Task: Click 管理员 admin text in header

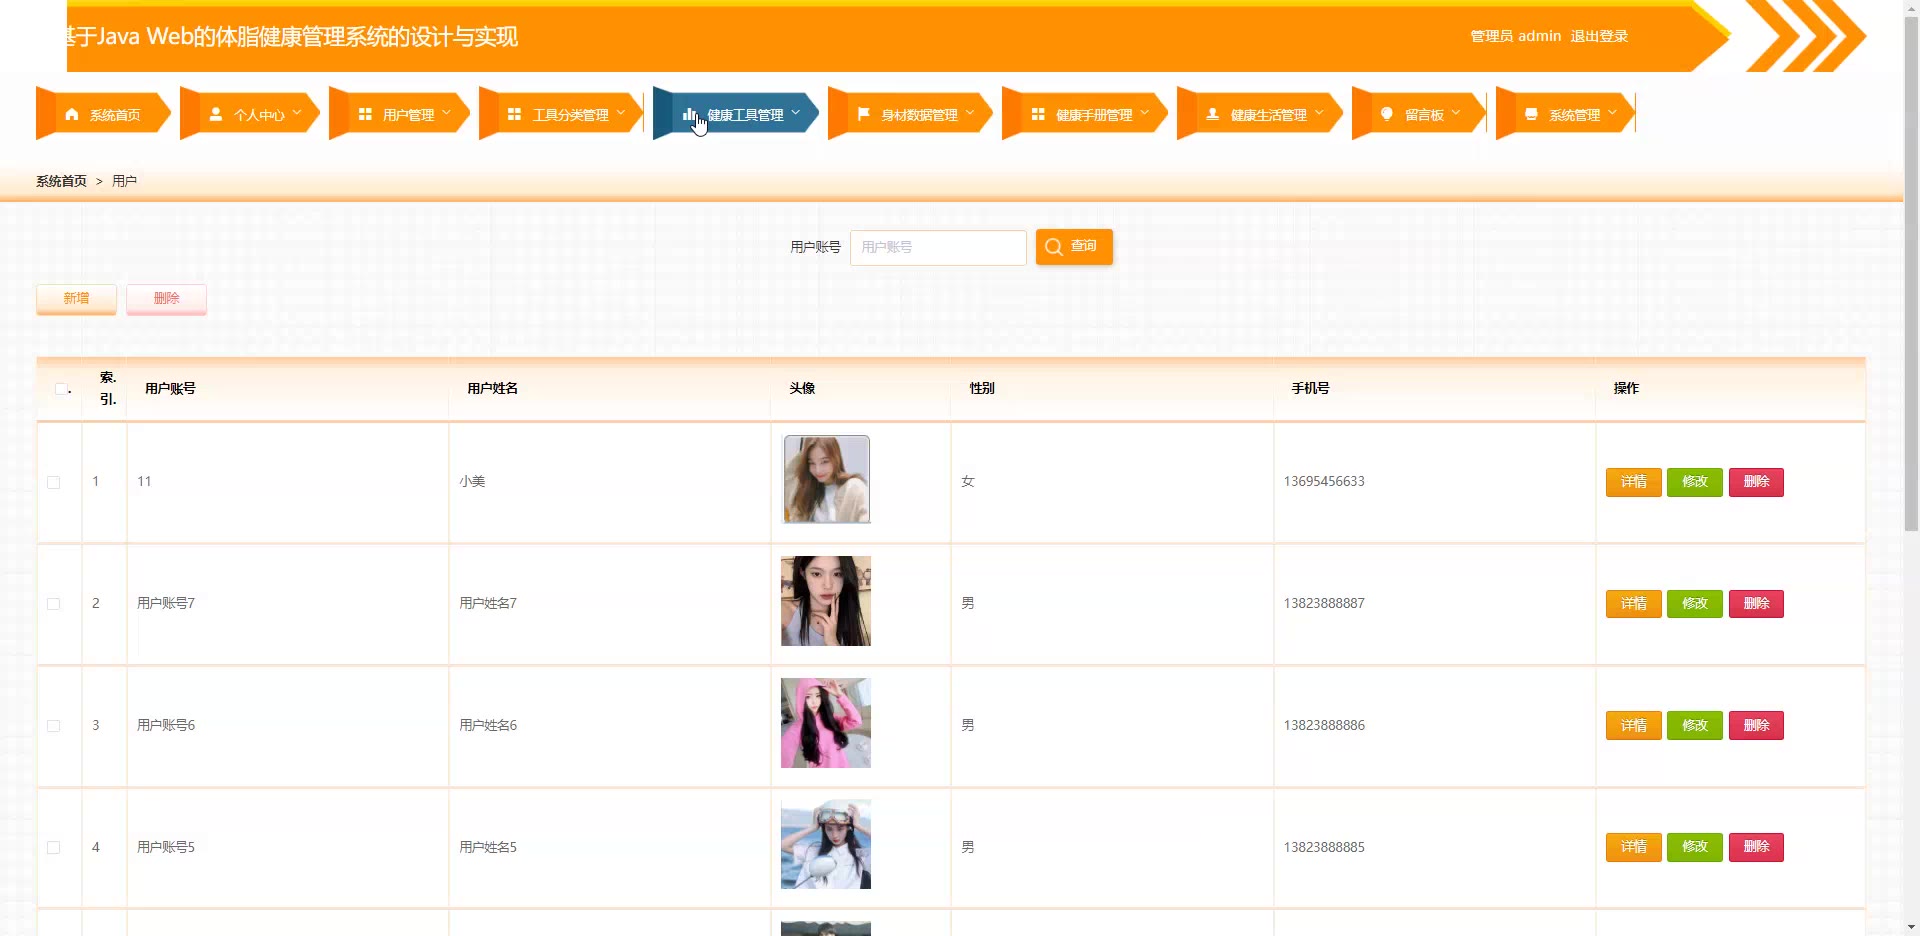Action: click(1515, 36)
